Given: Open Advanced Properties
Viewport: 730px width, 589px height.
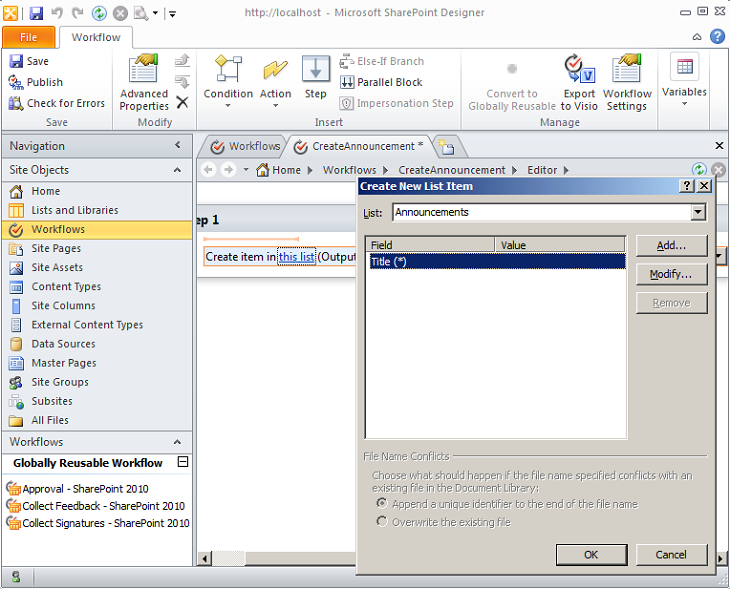Looking at the screenshot, I should pos(144,82).
